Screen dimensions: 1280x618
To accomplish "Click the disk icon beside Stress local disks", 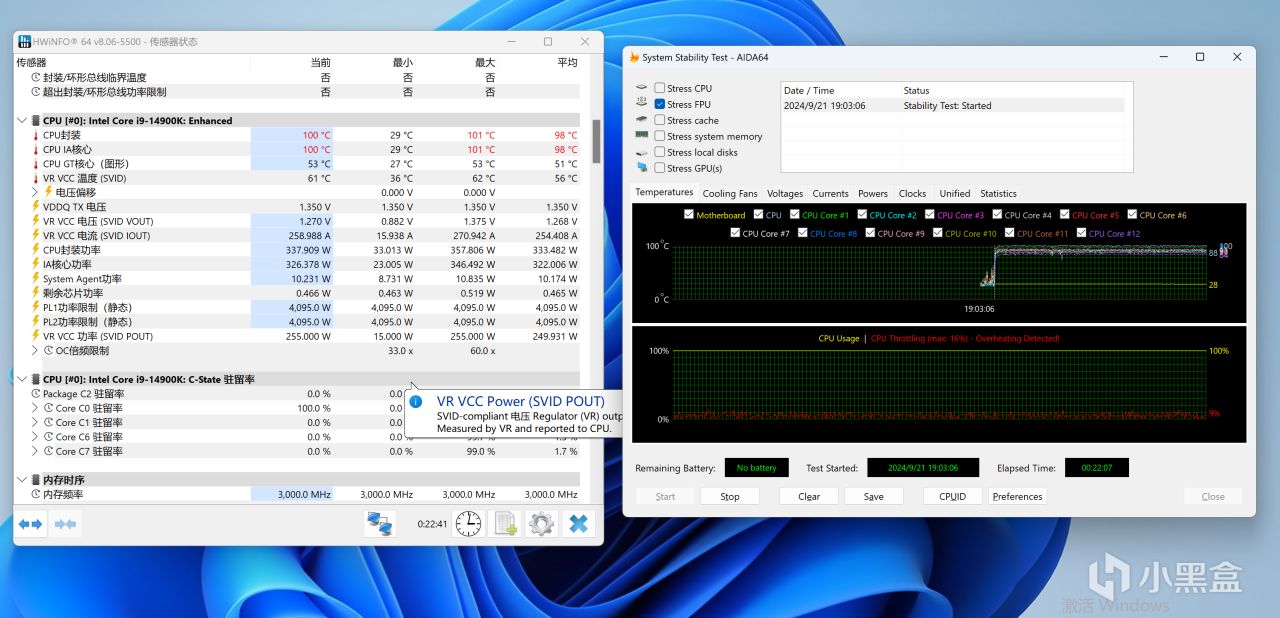I will (641, 152).
